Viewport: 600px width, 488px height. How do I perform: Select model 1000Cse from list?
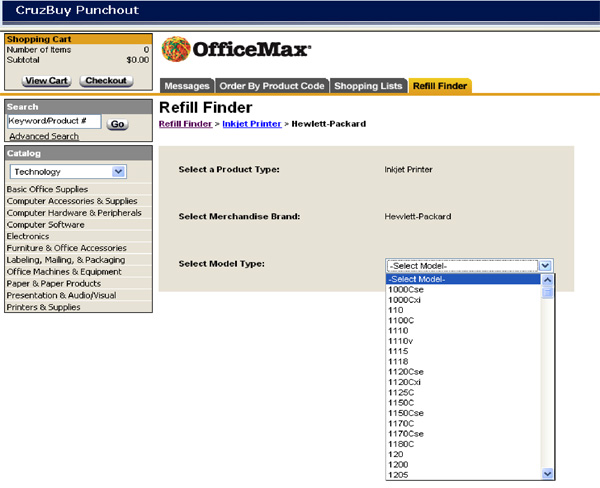(x=463, y=290)
